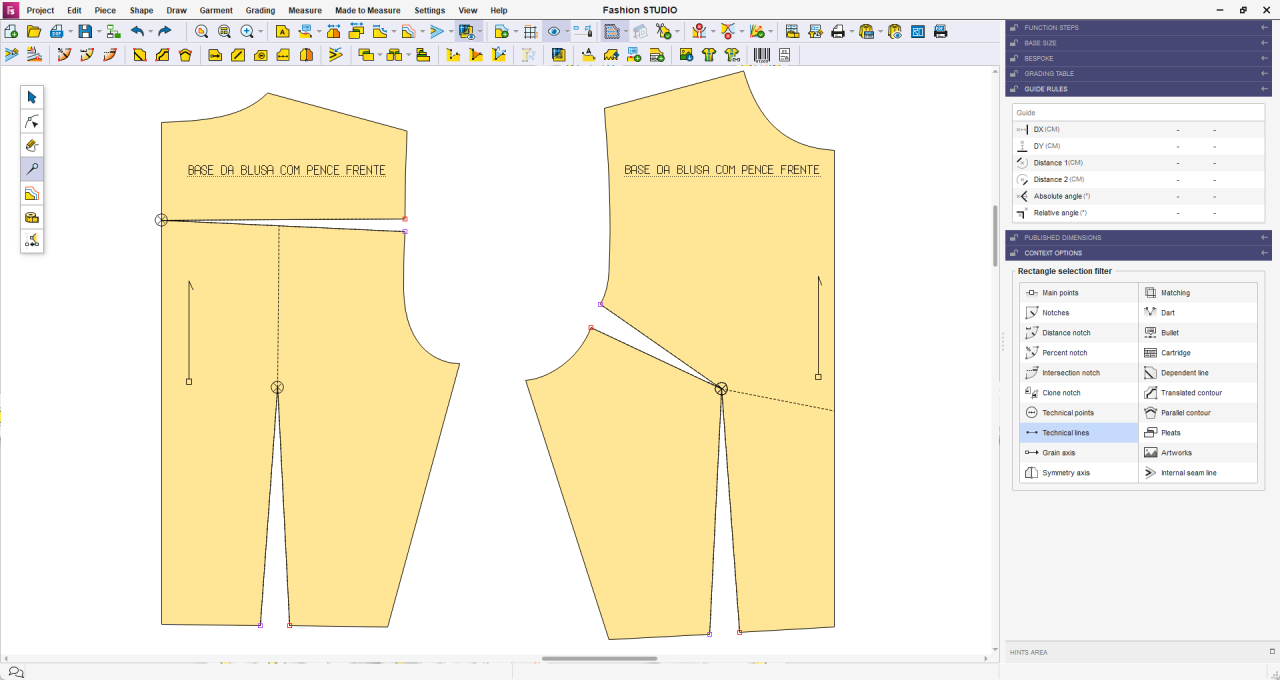This screenshot has width=1280, height=680.
Task: Click the horizontal scrollbar thumb below canvas
Action: point(599,659)
